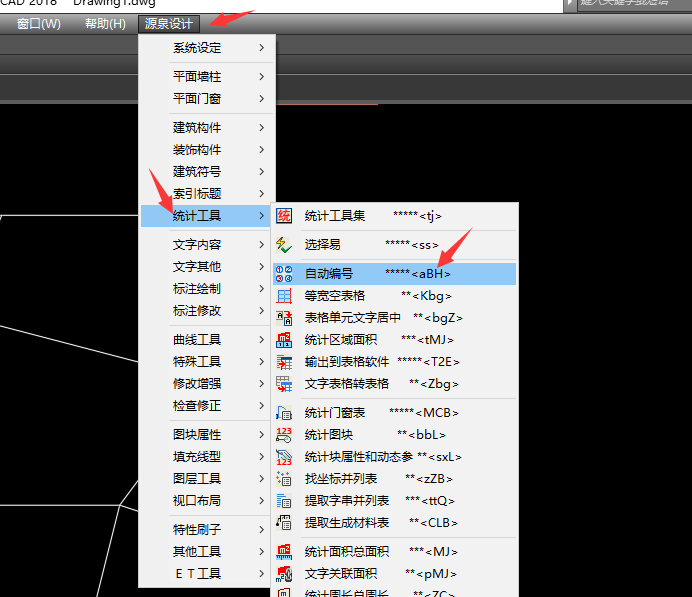Expand the 建筑符号 submenu arrow
The width and height of the screenshot is (692, 597).
point(262,172)
